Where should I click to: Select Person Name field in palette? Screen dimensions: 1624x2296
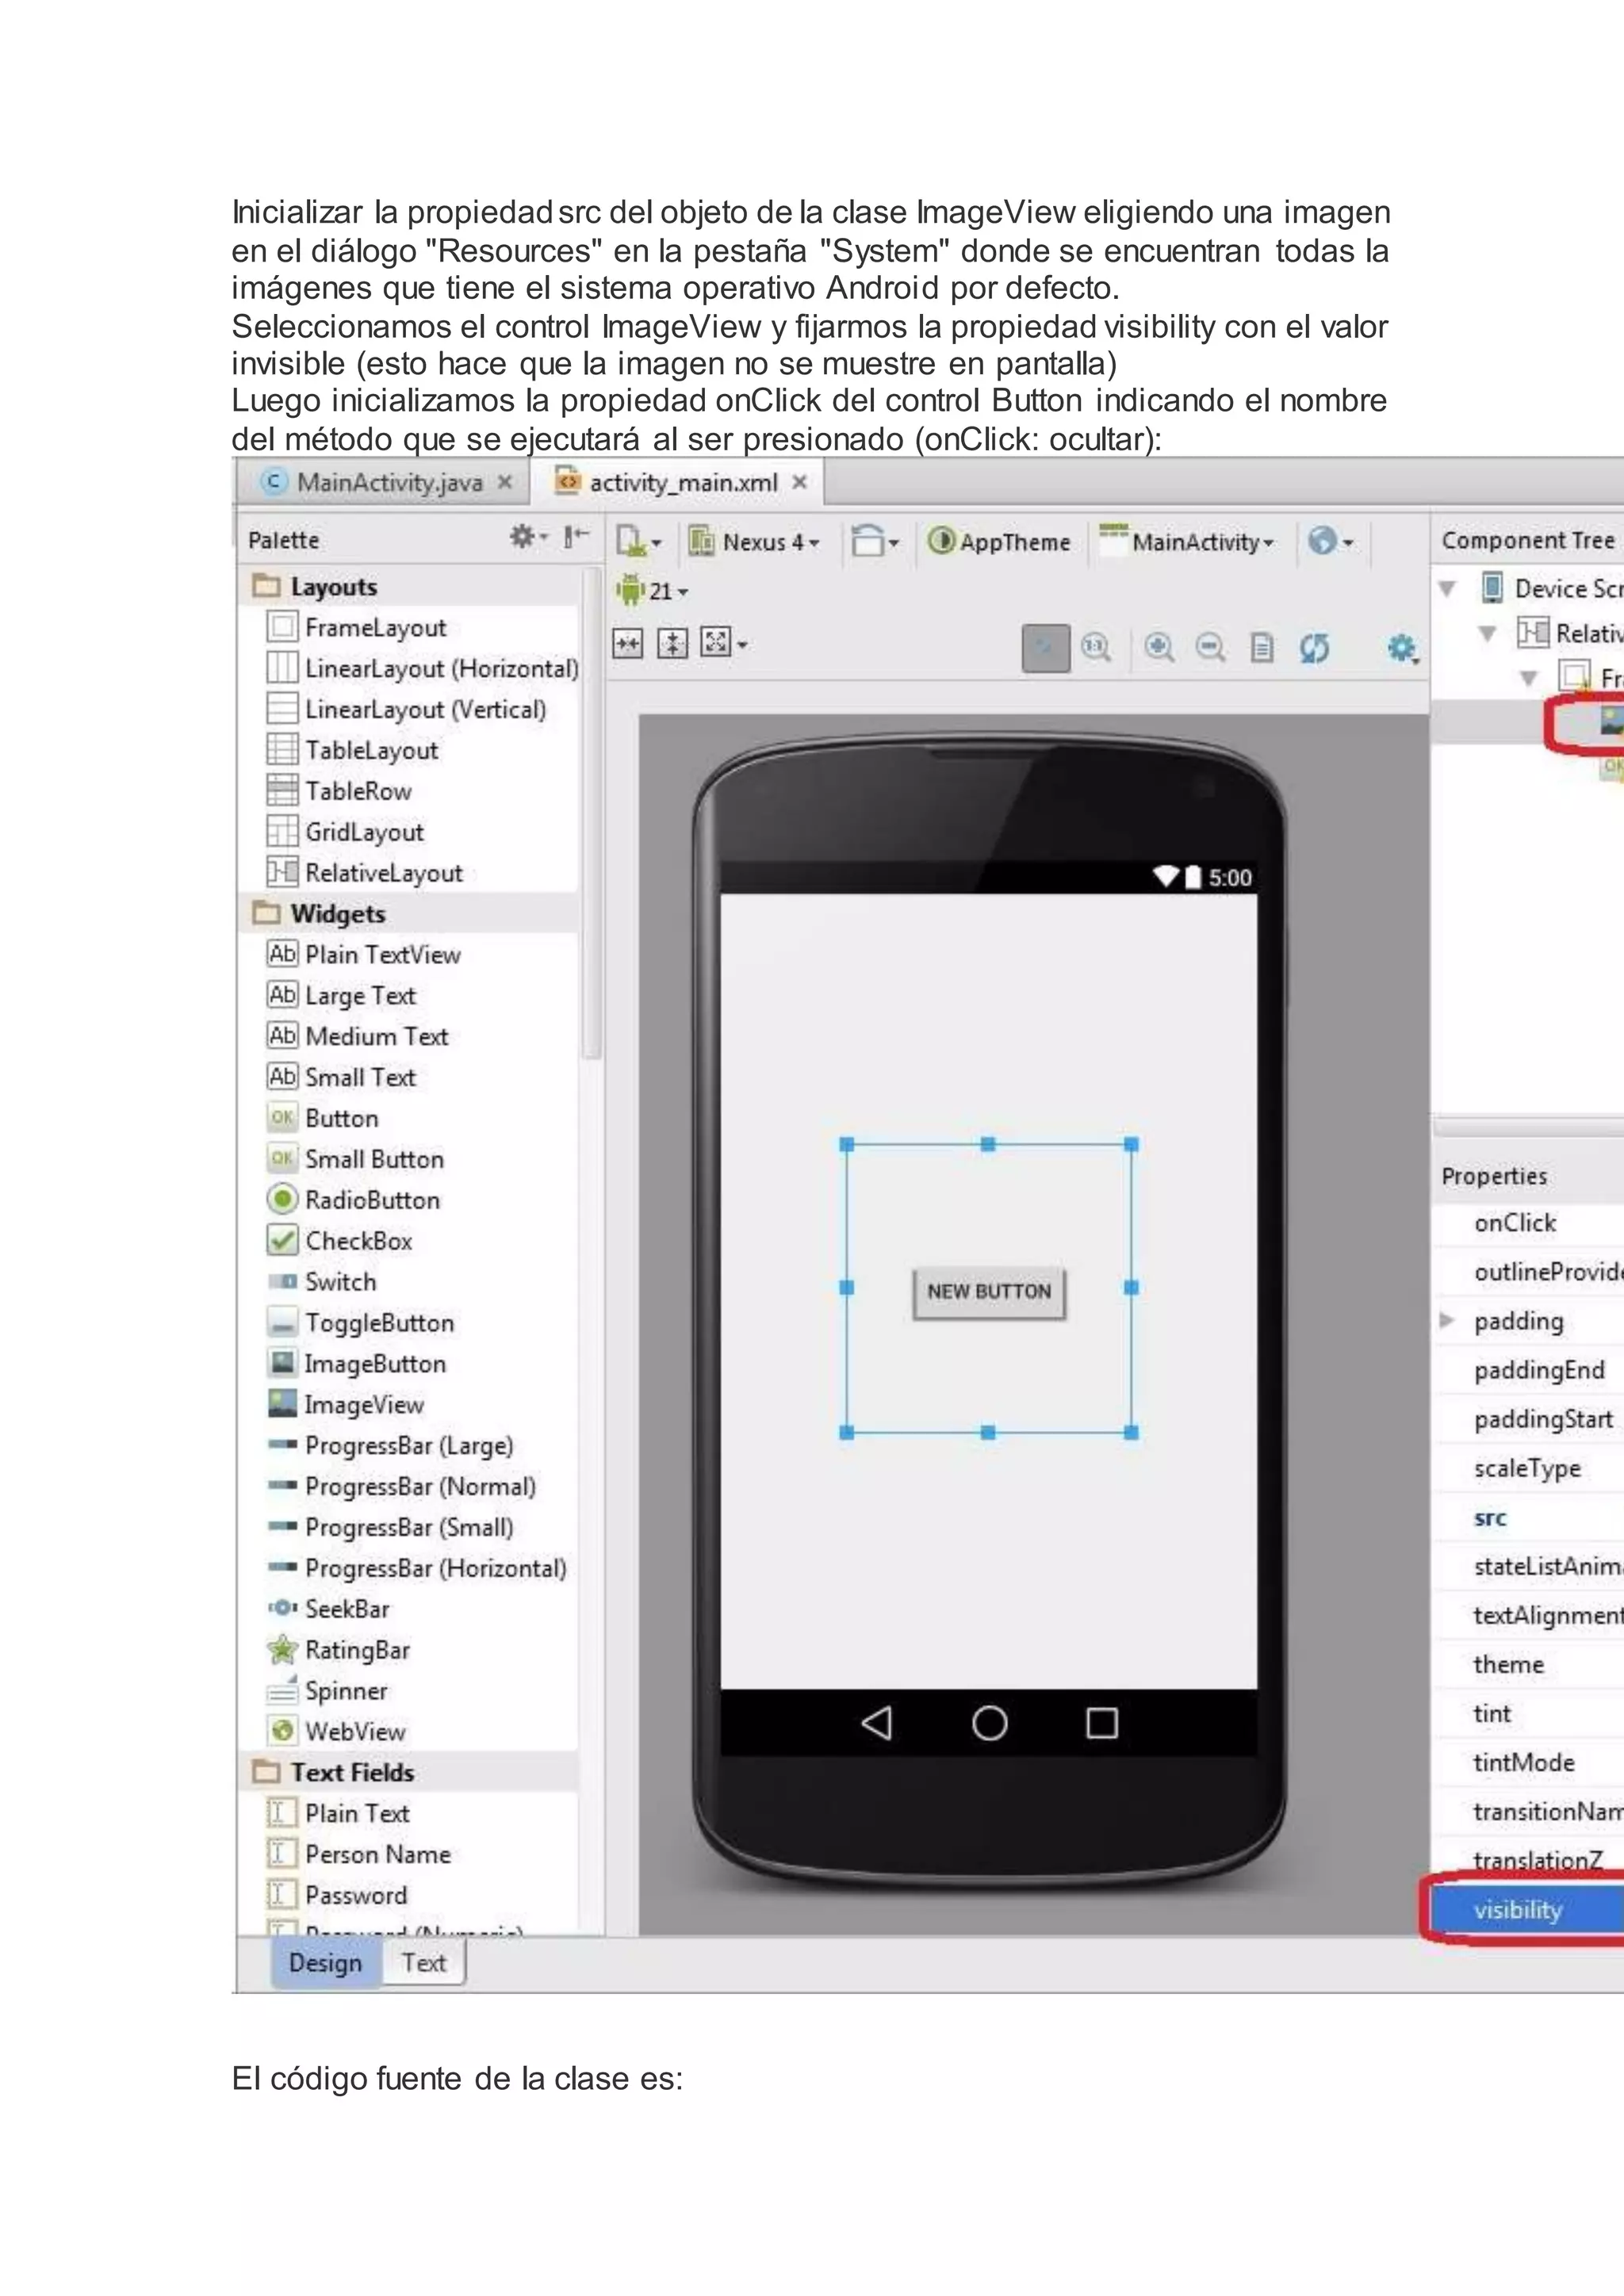click(360, 1855)
